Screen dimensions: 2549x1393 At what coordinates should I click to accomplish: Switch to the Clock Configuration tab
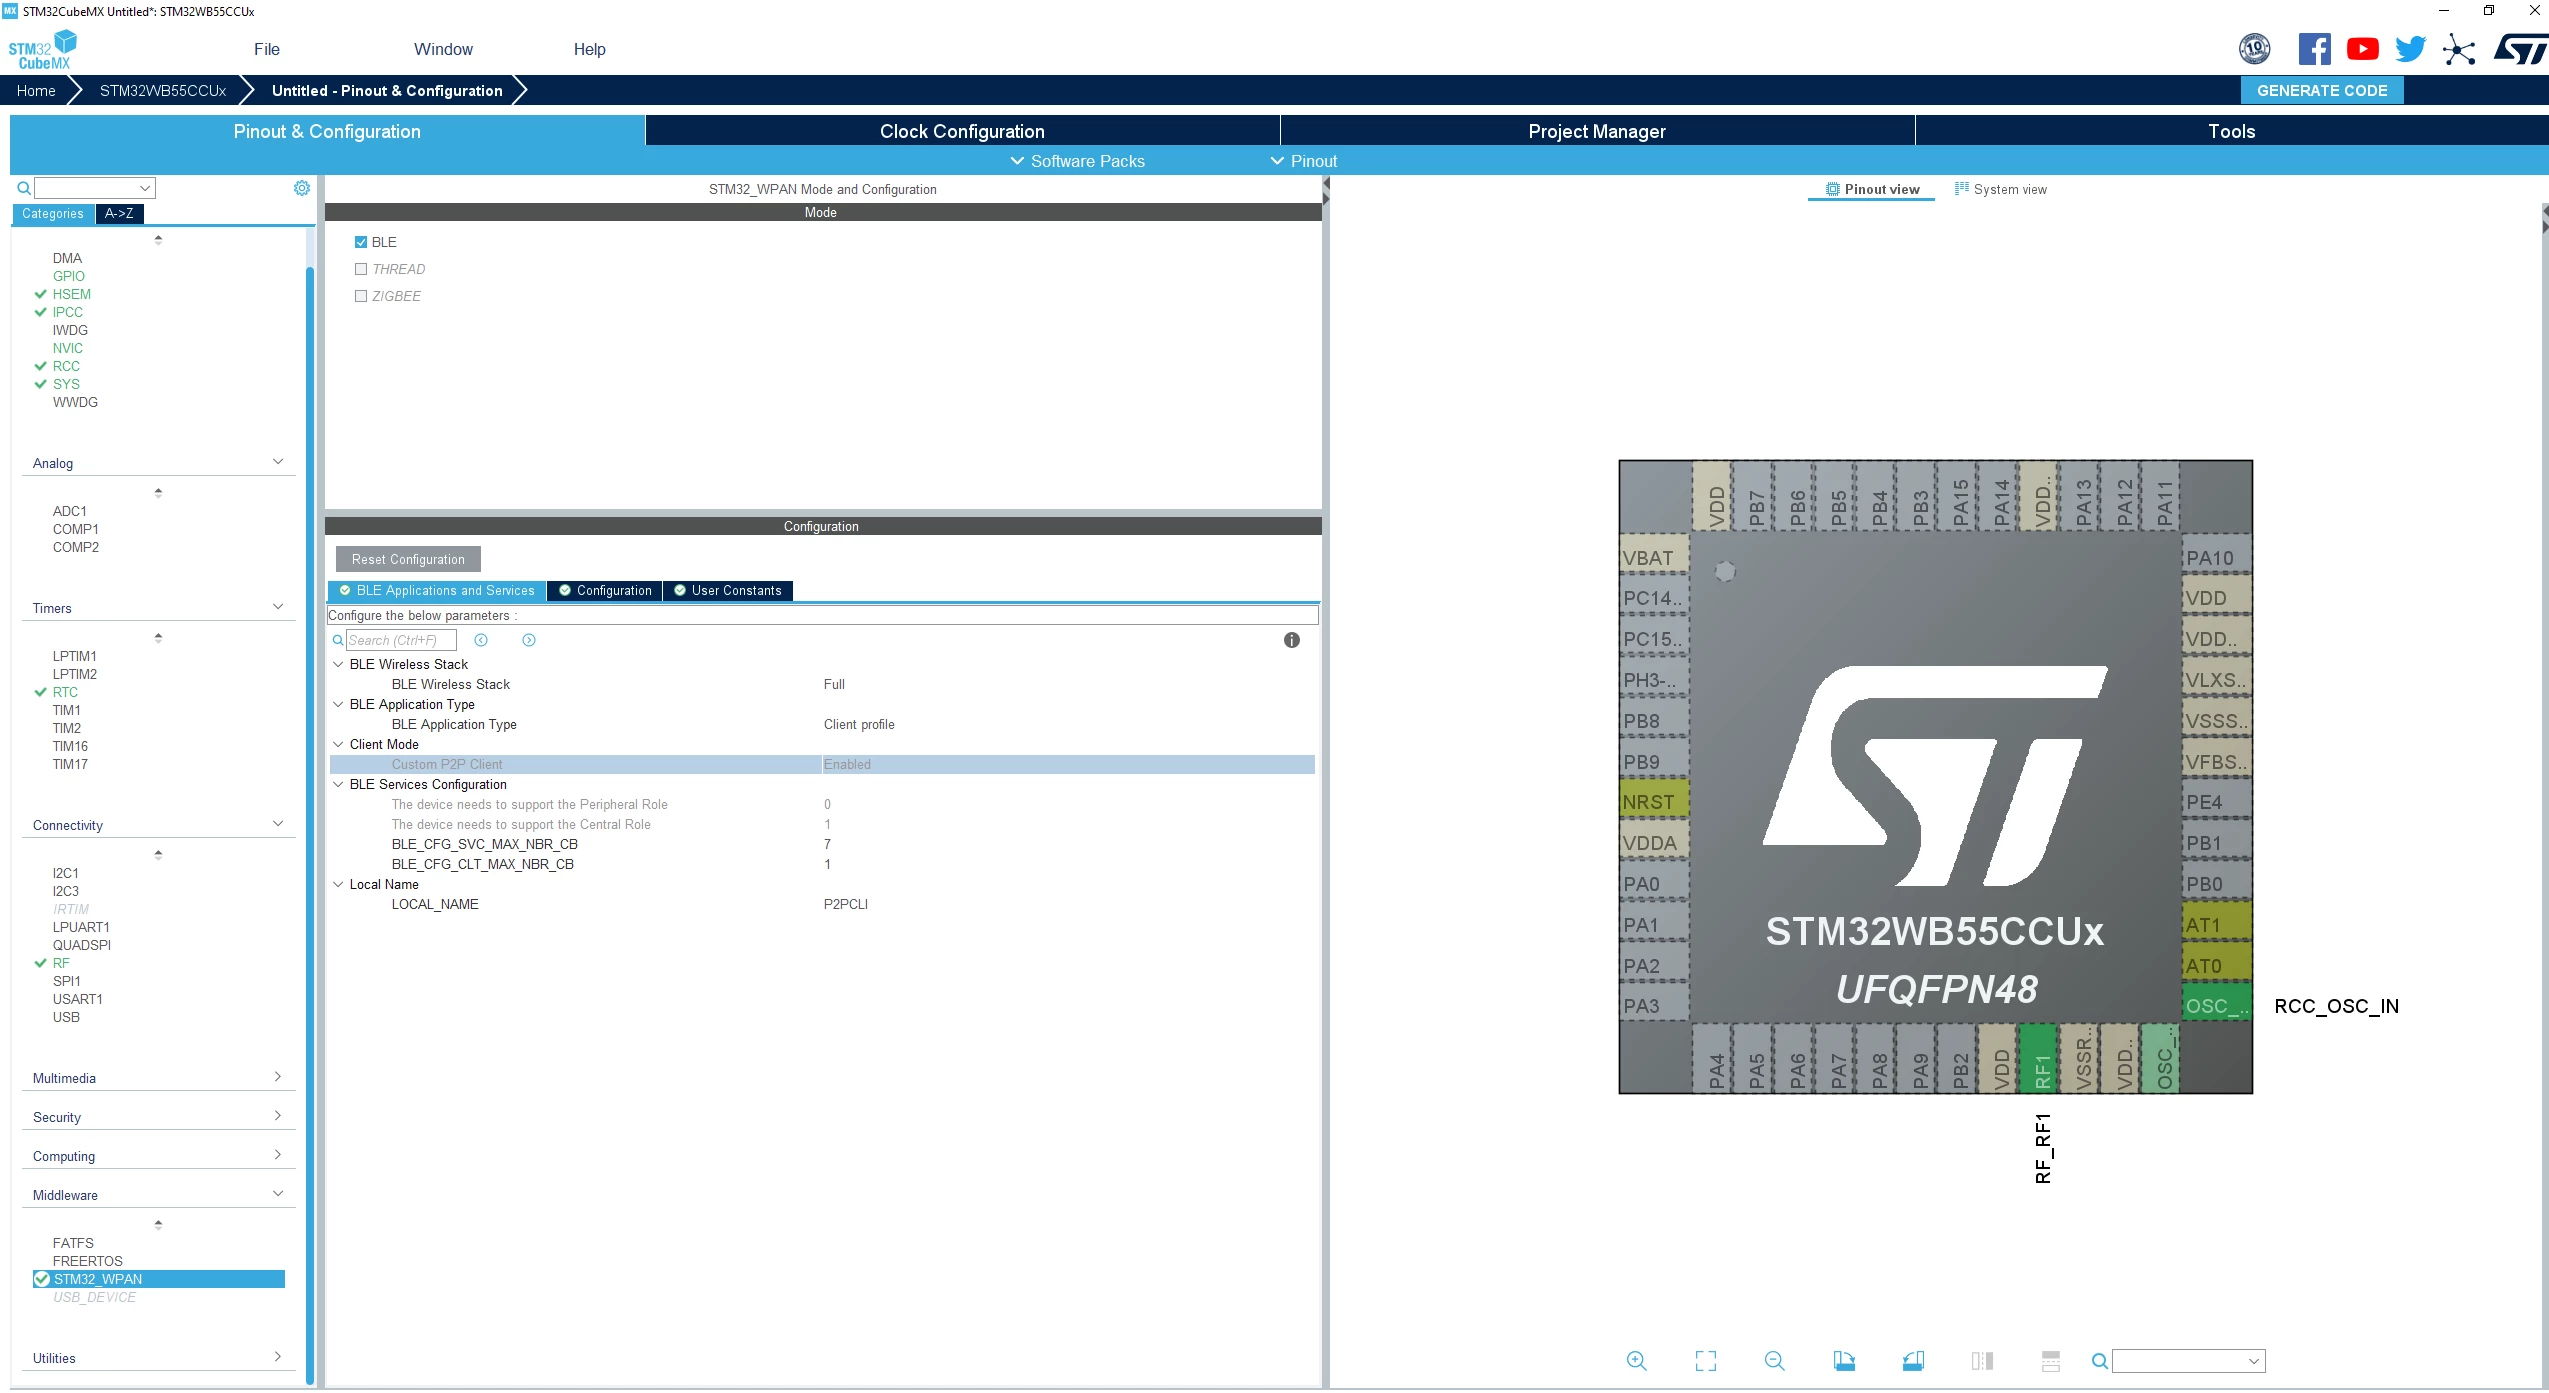tap(962, 131)
